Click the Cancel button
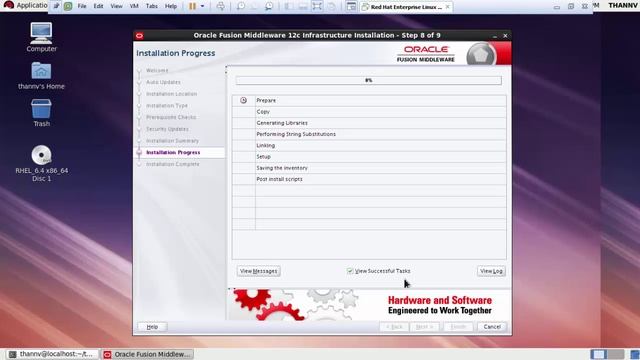The image size is (640, 360). (x=492, y=327)
